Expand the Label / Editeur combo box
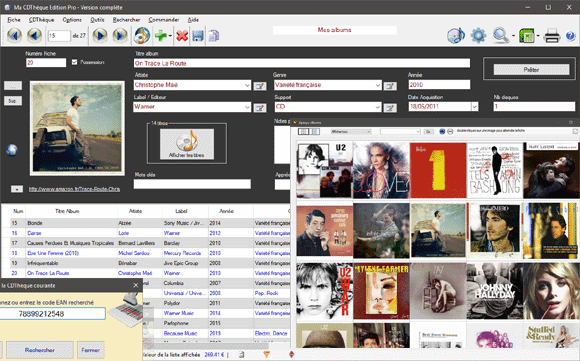580x361 pixels. pos(247,107)
